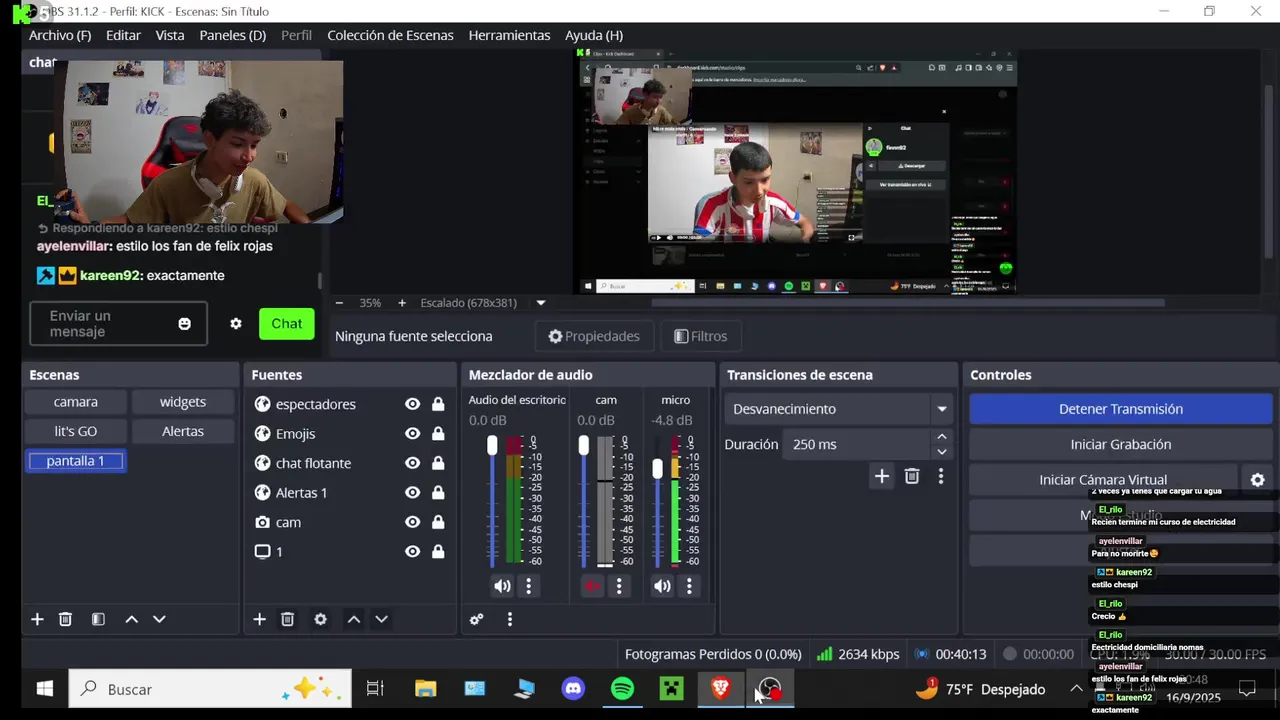Viewport: 1280px width, 720px height.
Task: Open micro channel options menu
Action: click(x=689, y=586)
